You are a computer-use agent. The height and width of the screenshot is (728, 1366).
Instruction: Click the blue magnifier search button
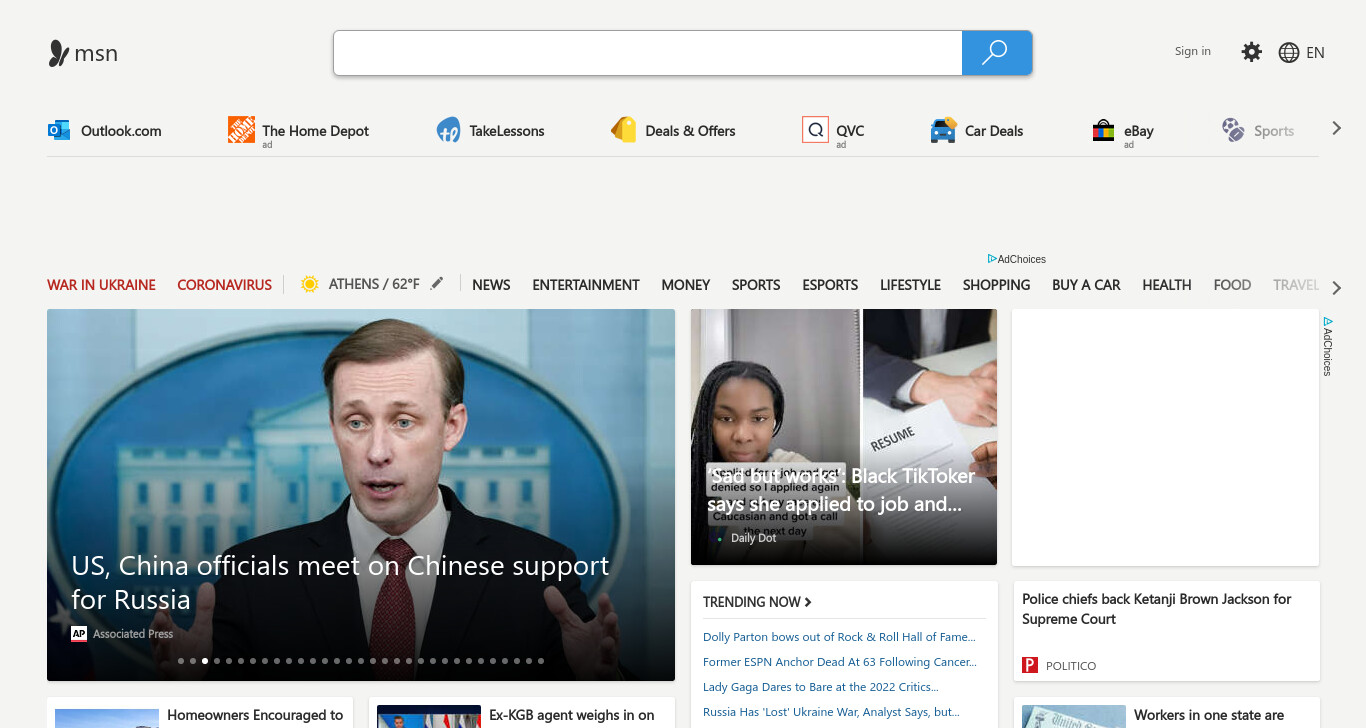[996, 53]
